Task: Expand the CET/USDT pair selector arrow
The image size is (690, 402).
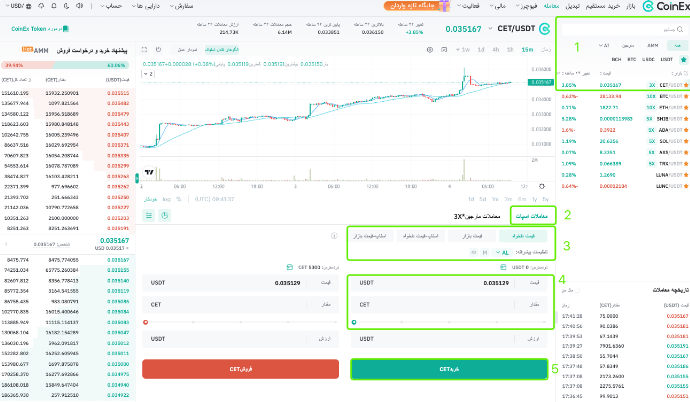Action: click(x=490, y=29)
